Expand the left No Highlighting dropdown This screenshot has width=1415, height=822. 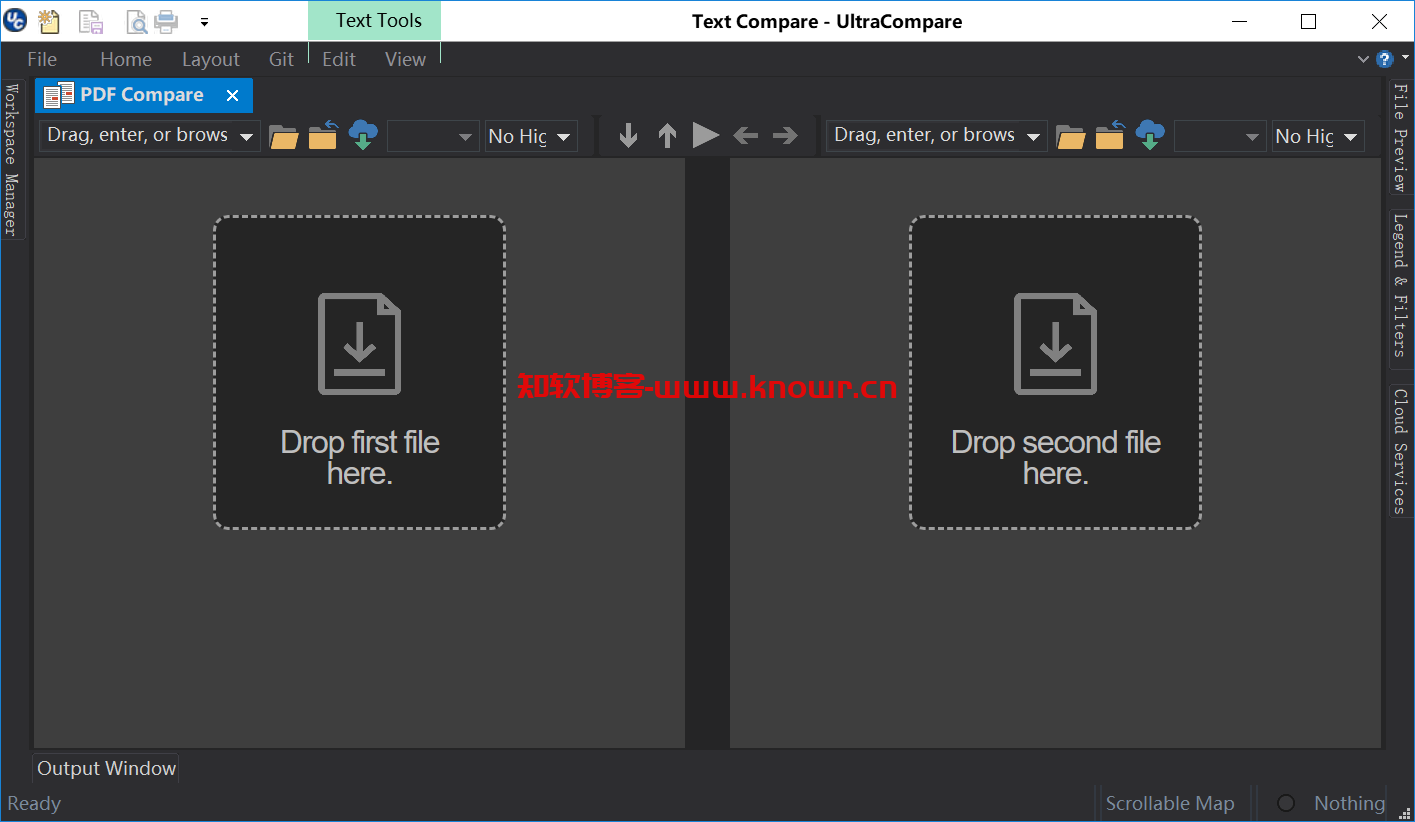point(564,136)
